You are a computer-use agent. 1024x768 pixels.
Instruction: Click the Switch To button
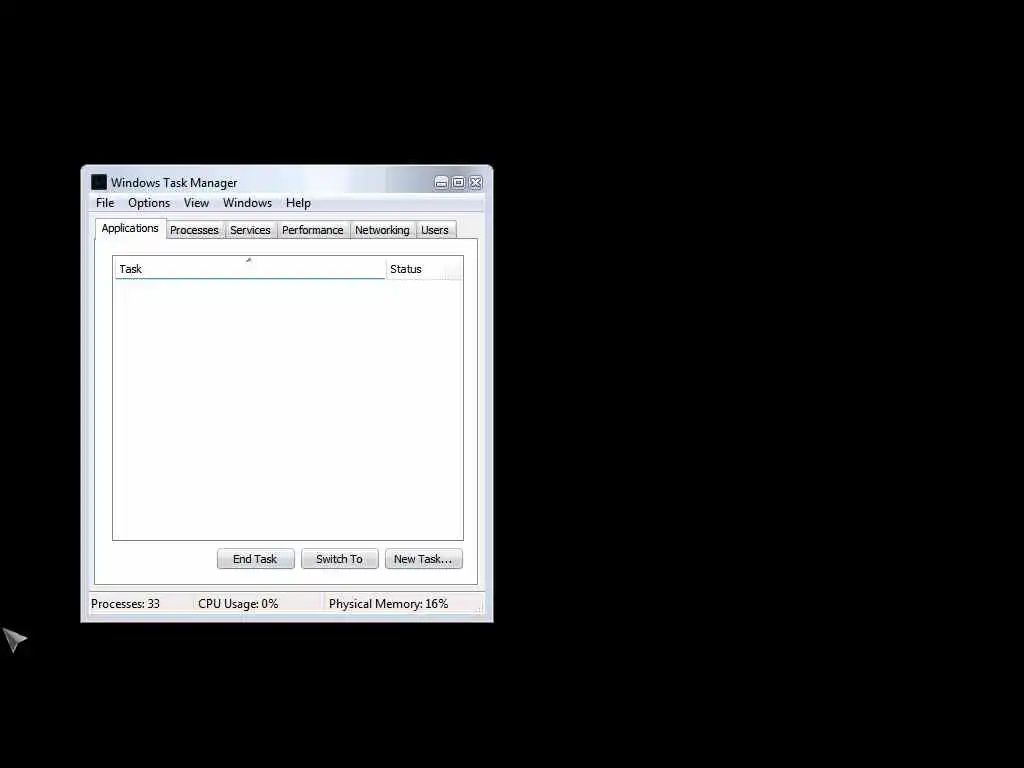pos(340,559)
